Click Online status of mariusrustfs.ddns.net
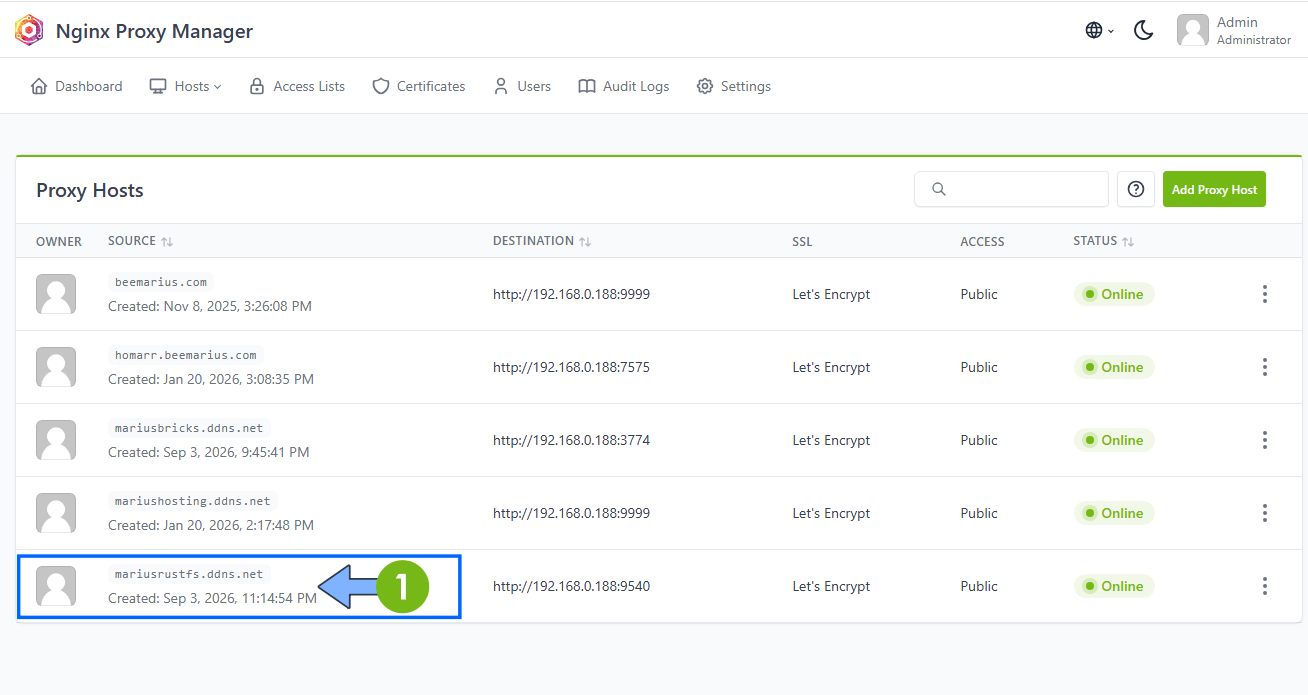Screen dimensions: 1308x695 pos(1114,586)
